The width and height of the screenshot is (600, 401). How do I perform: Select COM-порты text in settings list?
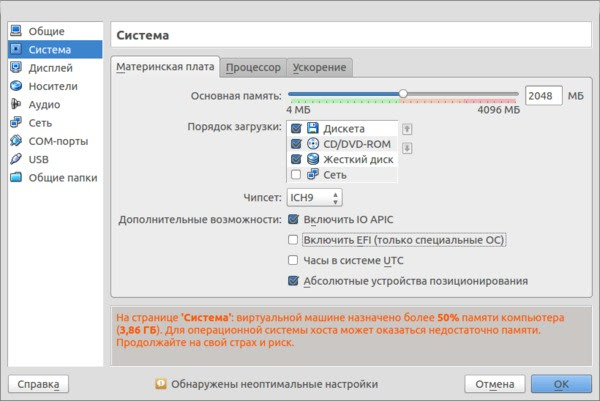pos(59,141)
